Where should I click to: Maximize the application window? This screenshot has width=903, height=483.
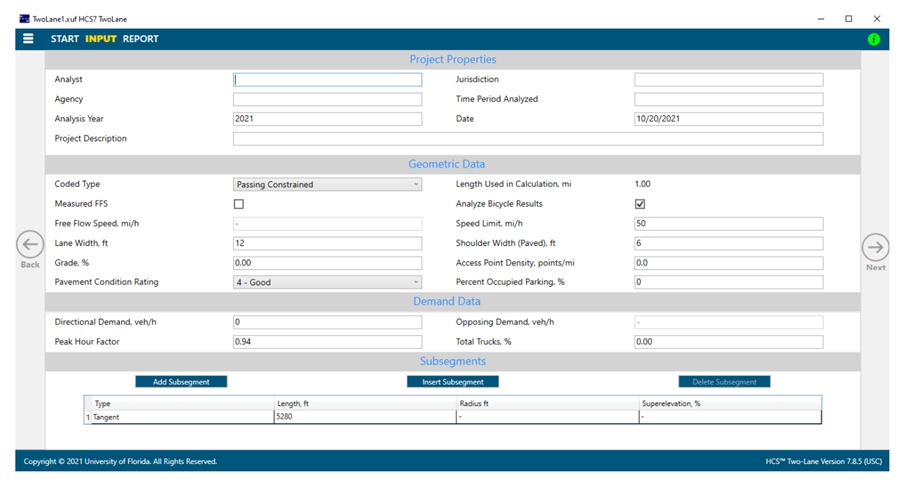tap(848, 19)
